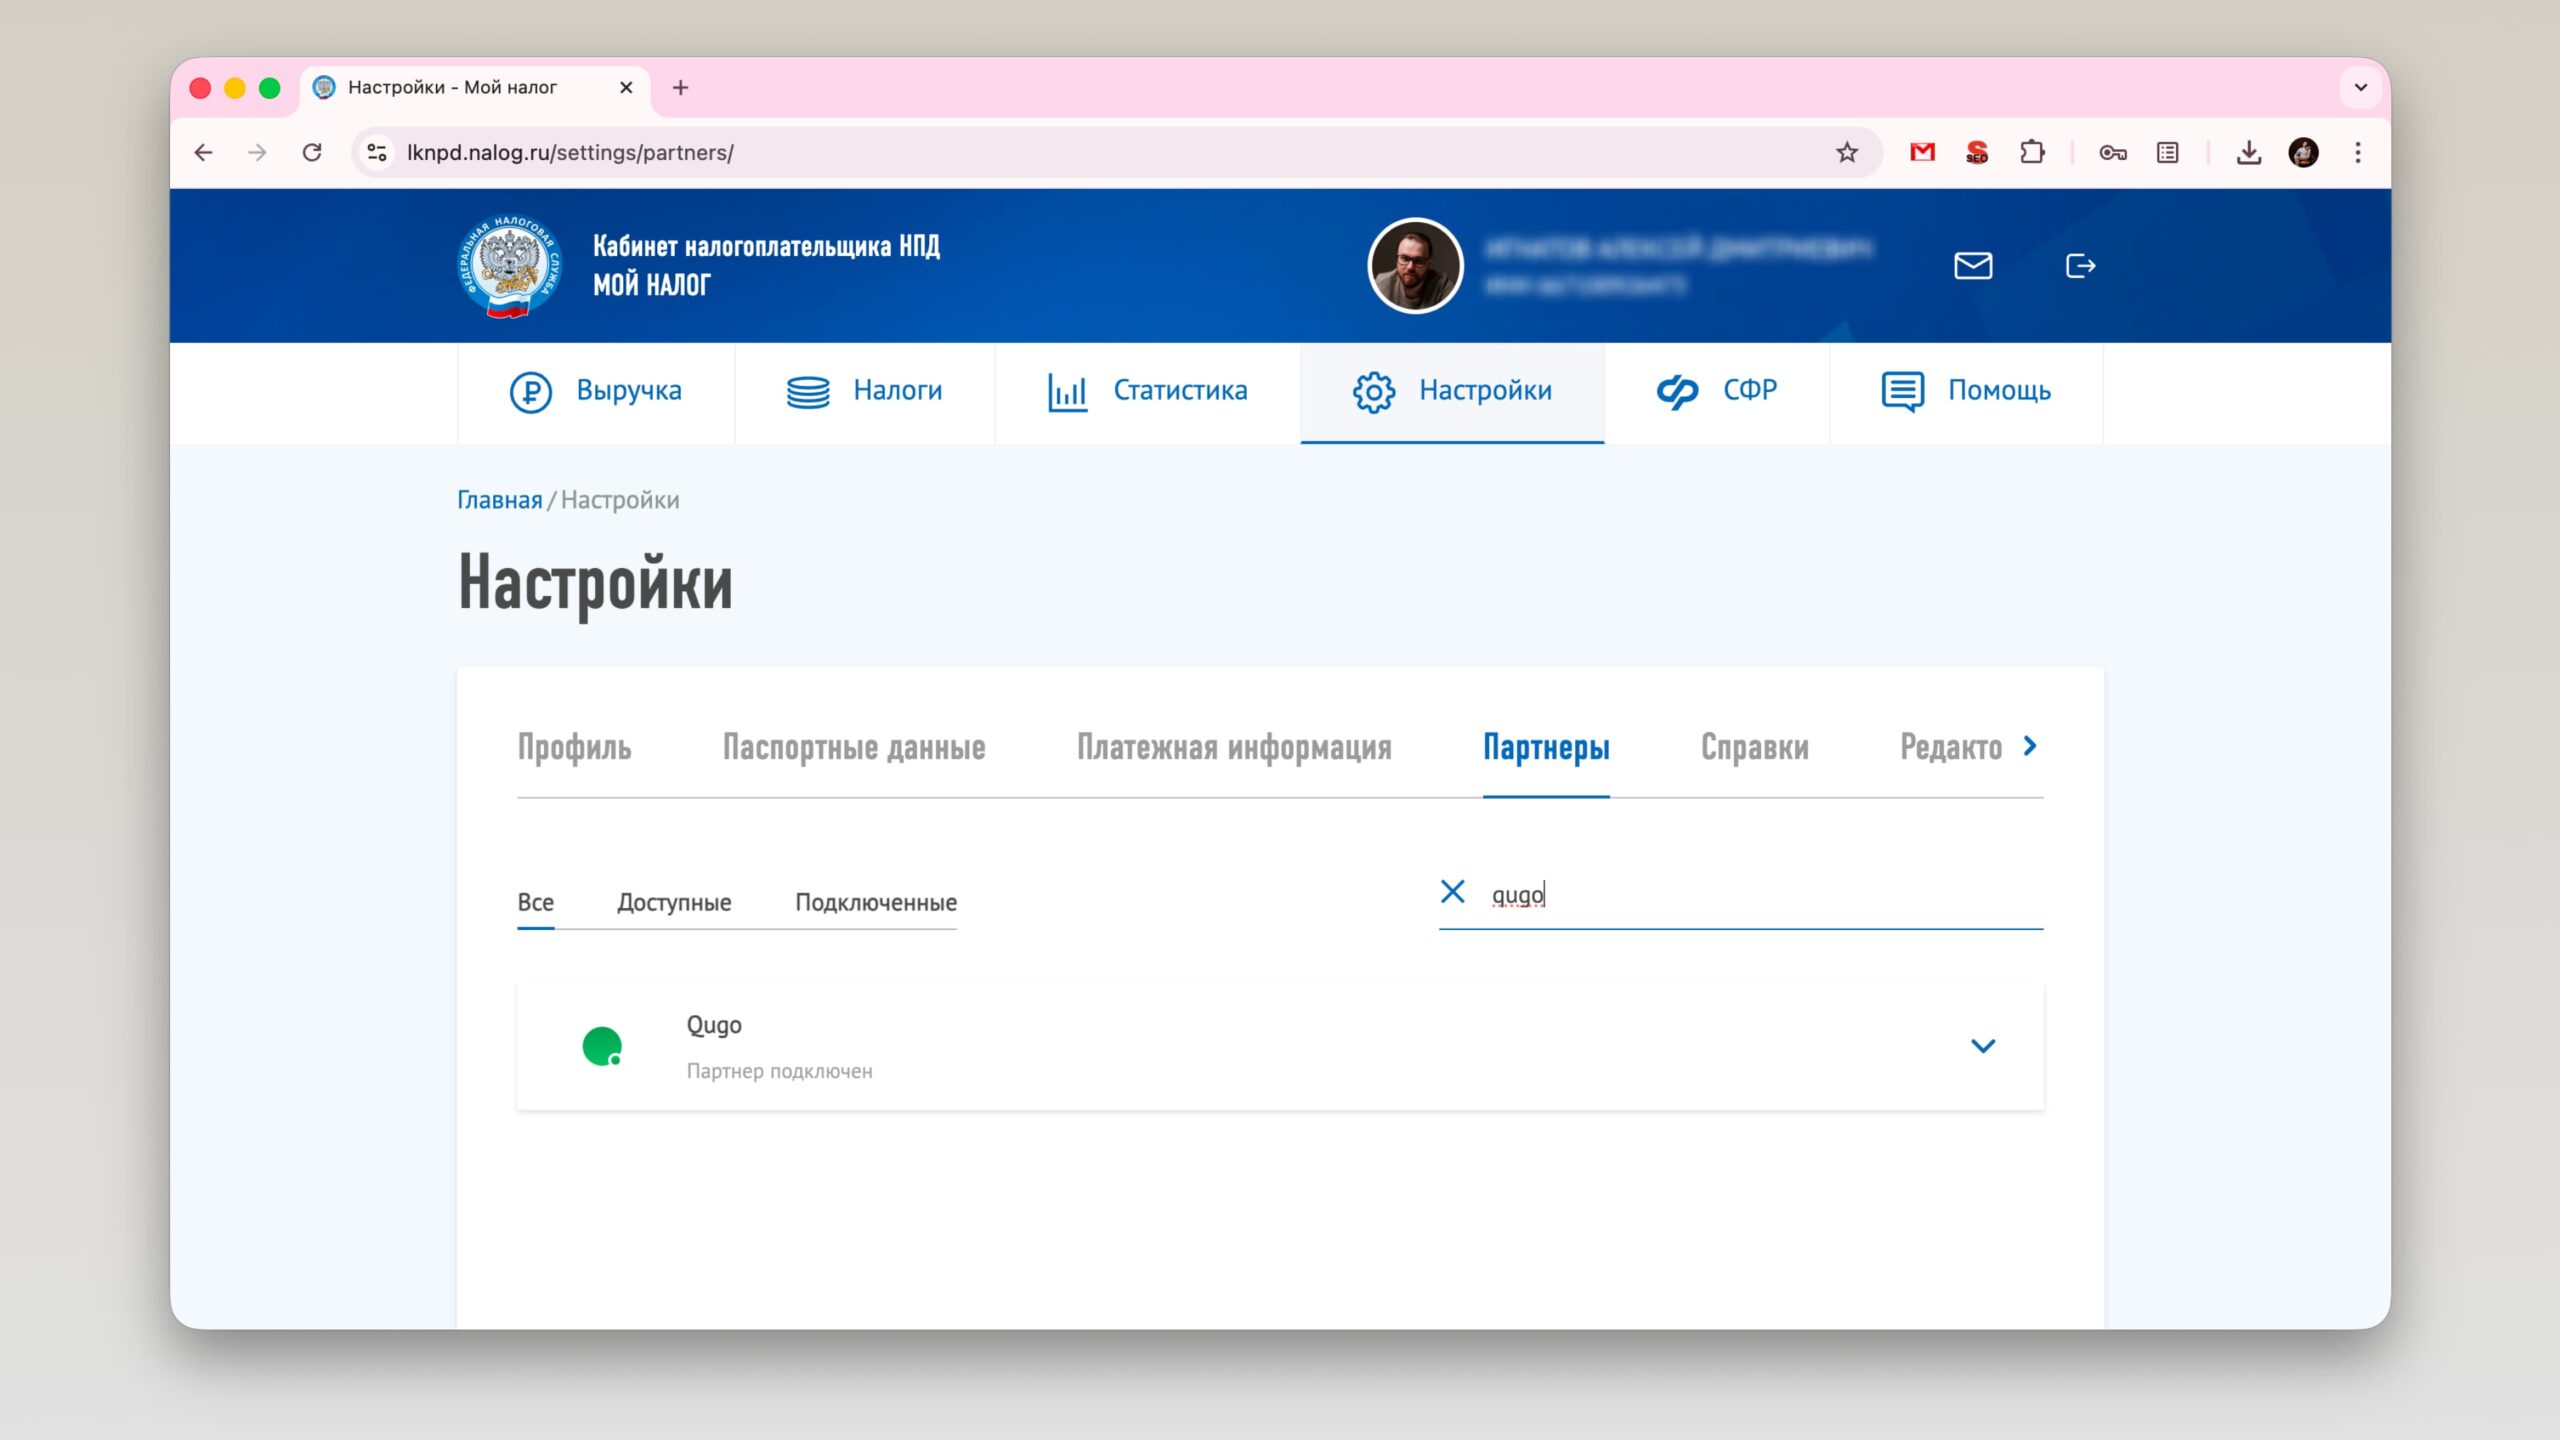The image size is (2560, 1440).
Task: Go to Выручка section
Action: [596, 391]
